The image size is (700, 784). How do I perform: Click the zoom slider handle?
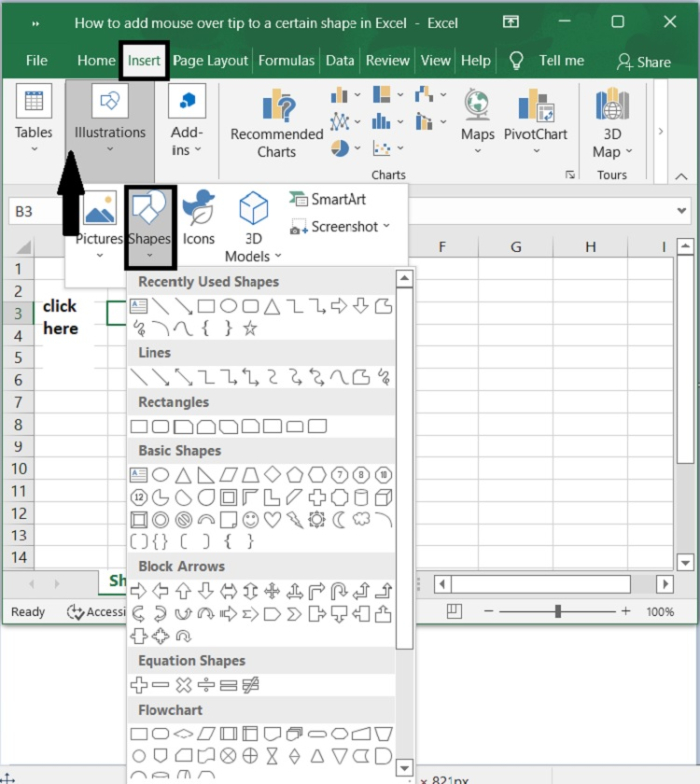coord(558,611)
